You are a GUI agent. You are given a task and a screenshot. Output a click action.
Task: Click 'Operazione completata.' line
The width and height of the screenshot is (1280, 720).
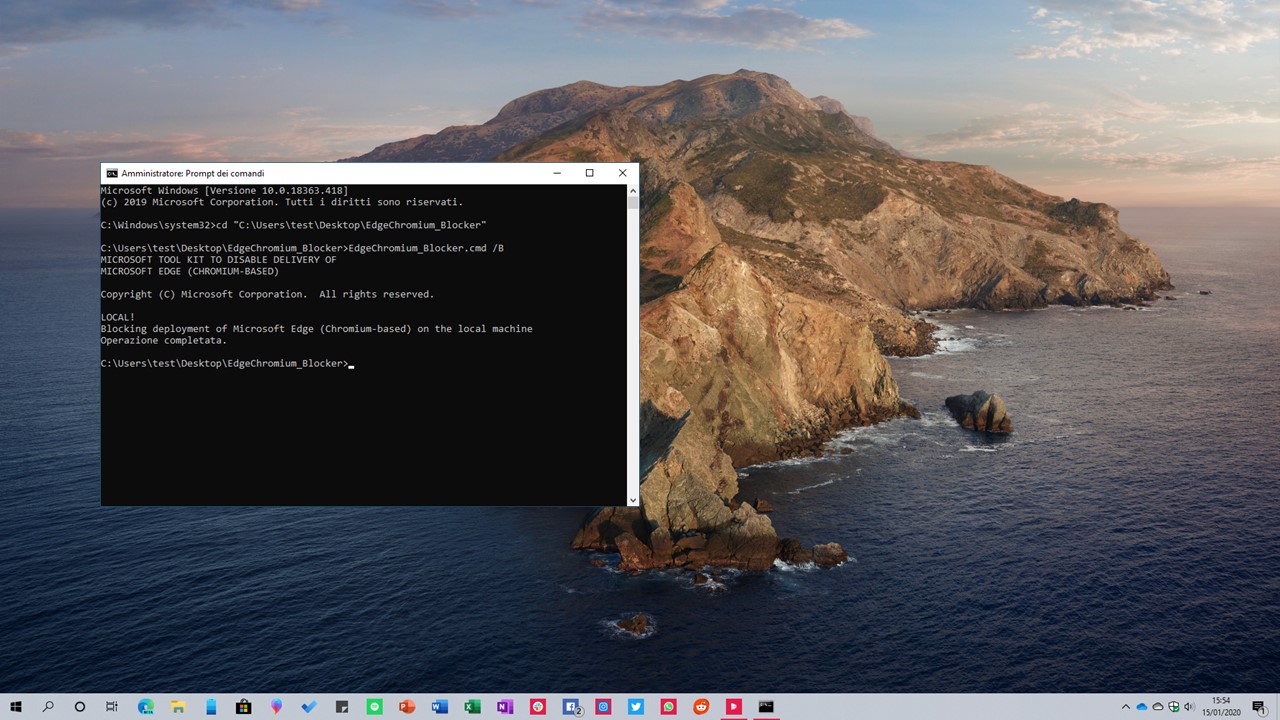pos(164,340)
